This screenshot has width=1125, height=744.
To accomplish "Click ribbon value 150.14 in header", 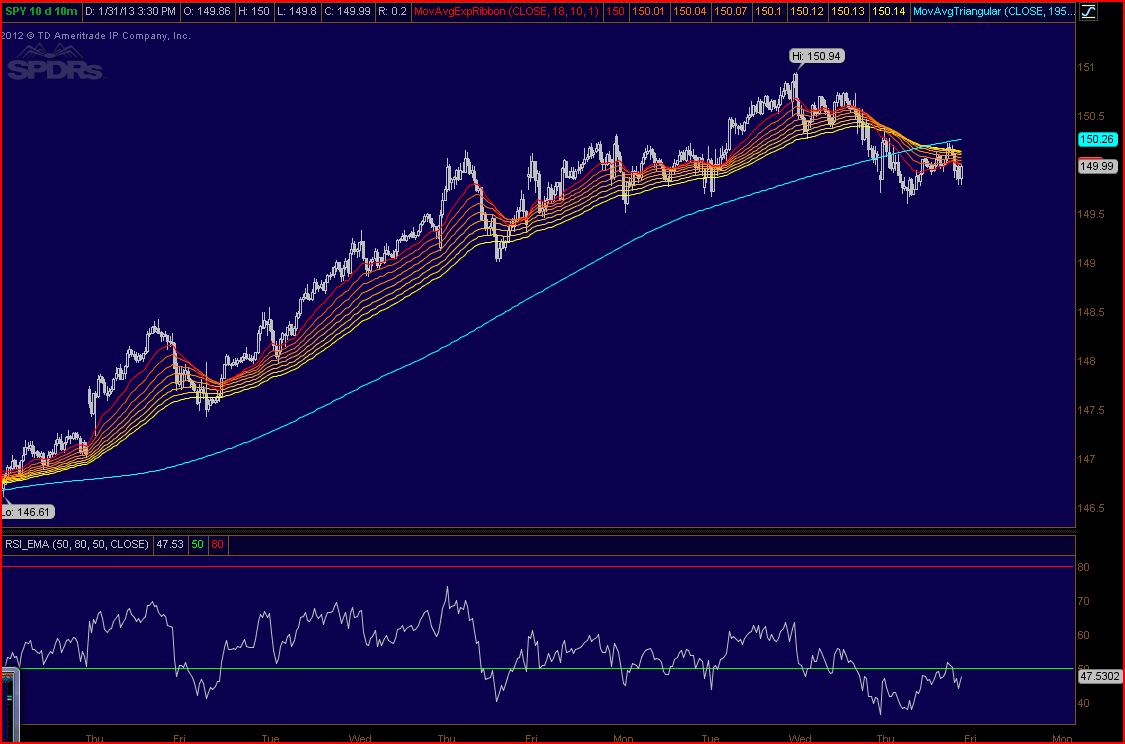I will 888,11.
